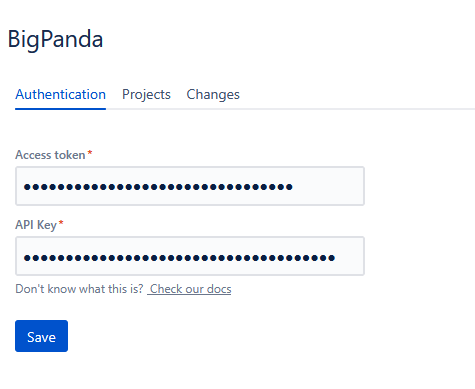This screenshot has width=475, height=389.
Task: Open the Check our docs link
Action: (x=189, y=289)
